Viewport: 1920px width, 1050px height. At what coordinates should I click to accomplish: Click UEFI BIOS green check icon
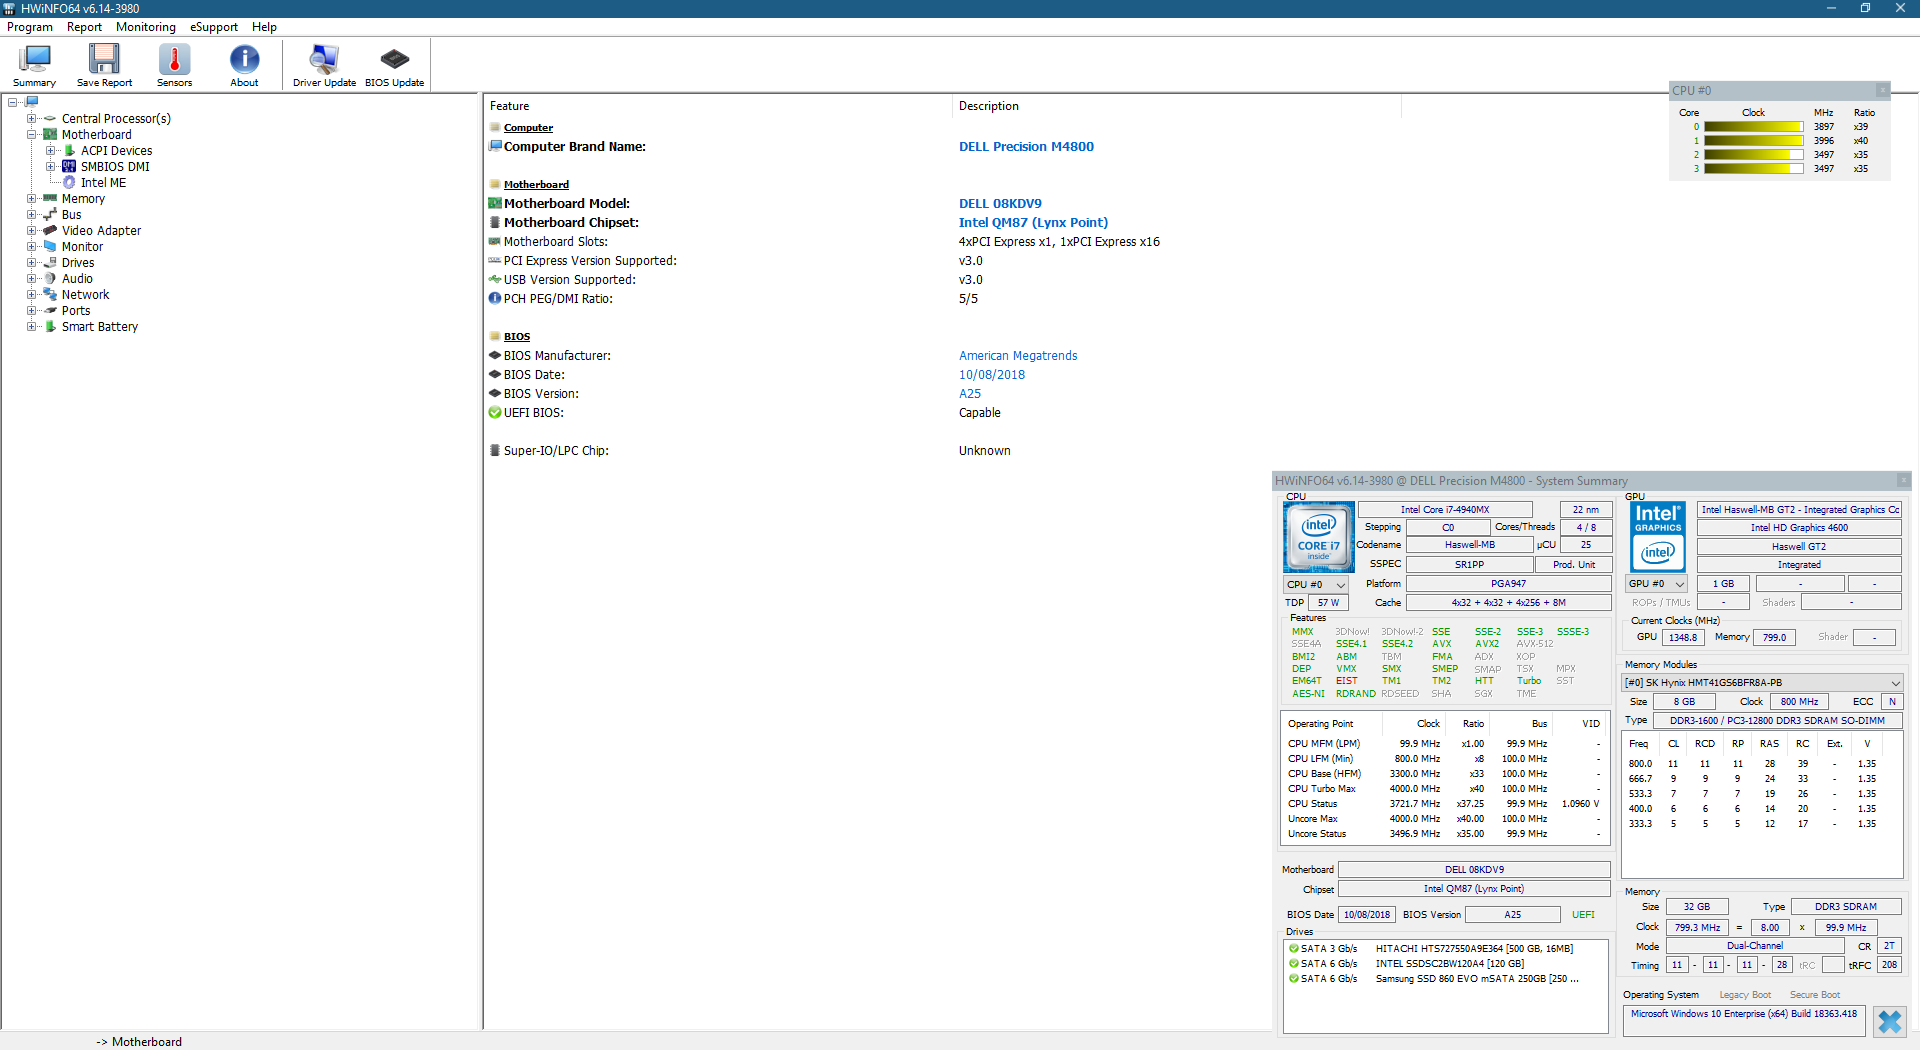coord(494,413)
